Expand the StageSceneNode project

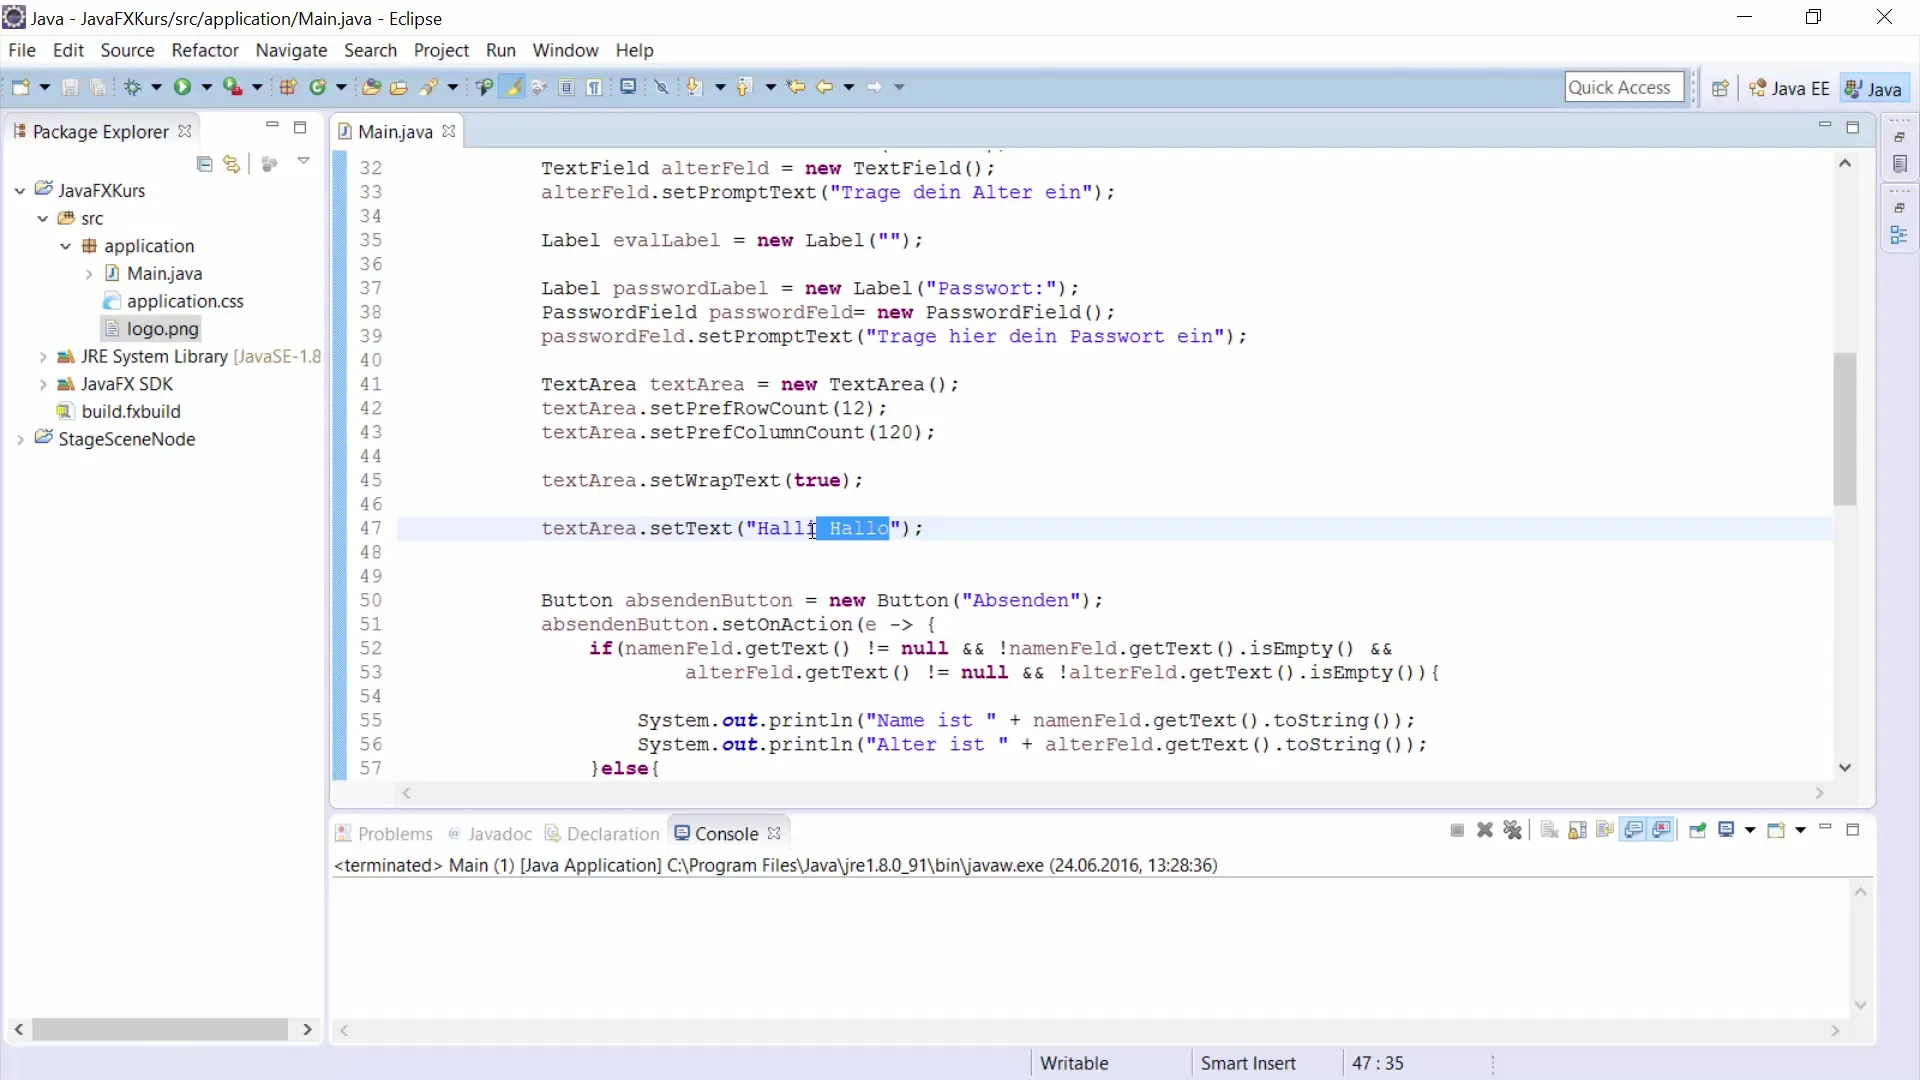coord(20,439)
